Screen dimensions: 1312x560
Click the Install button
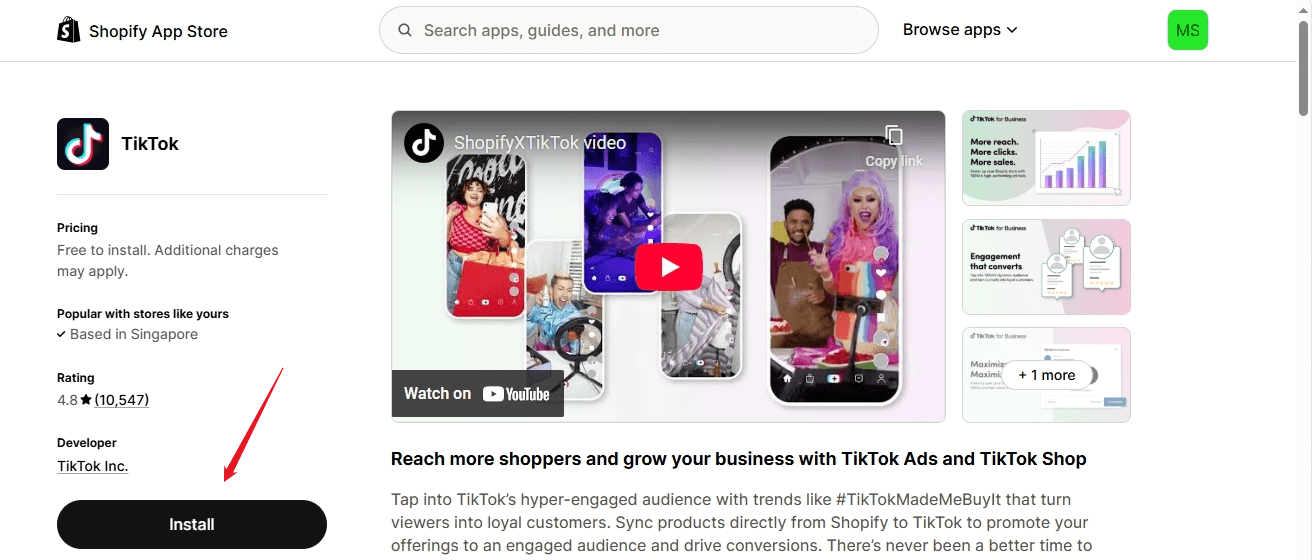pos(192,524)
